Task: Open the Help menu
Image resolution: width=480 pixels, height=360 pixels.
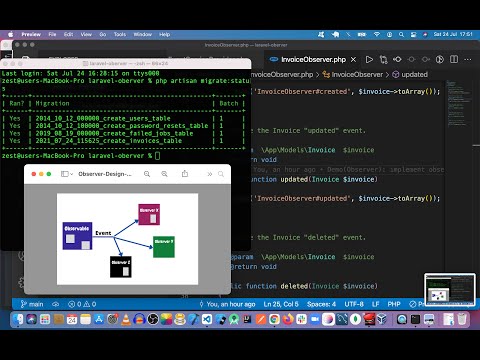Action: [x=164, y=34]
